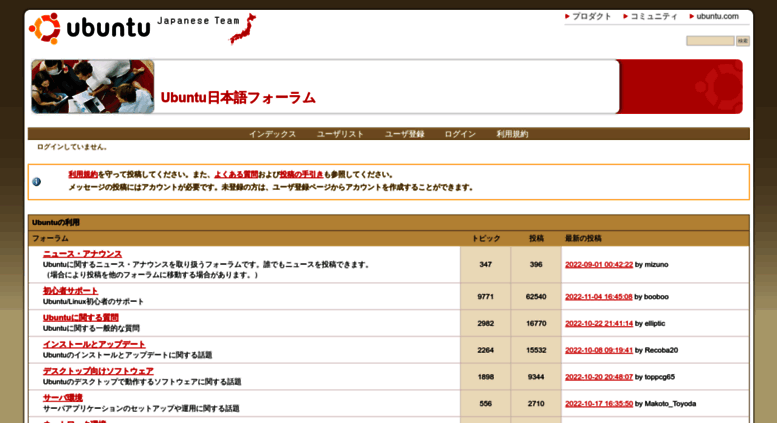Open the インストールとアップデート forum

(94, 344)
